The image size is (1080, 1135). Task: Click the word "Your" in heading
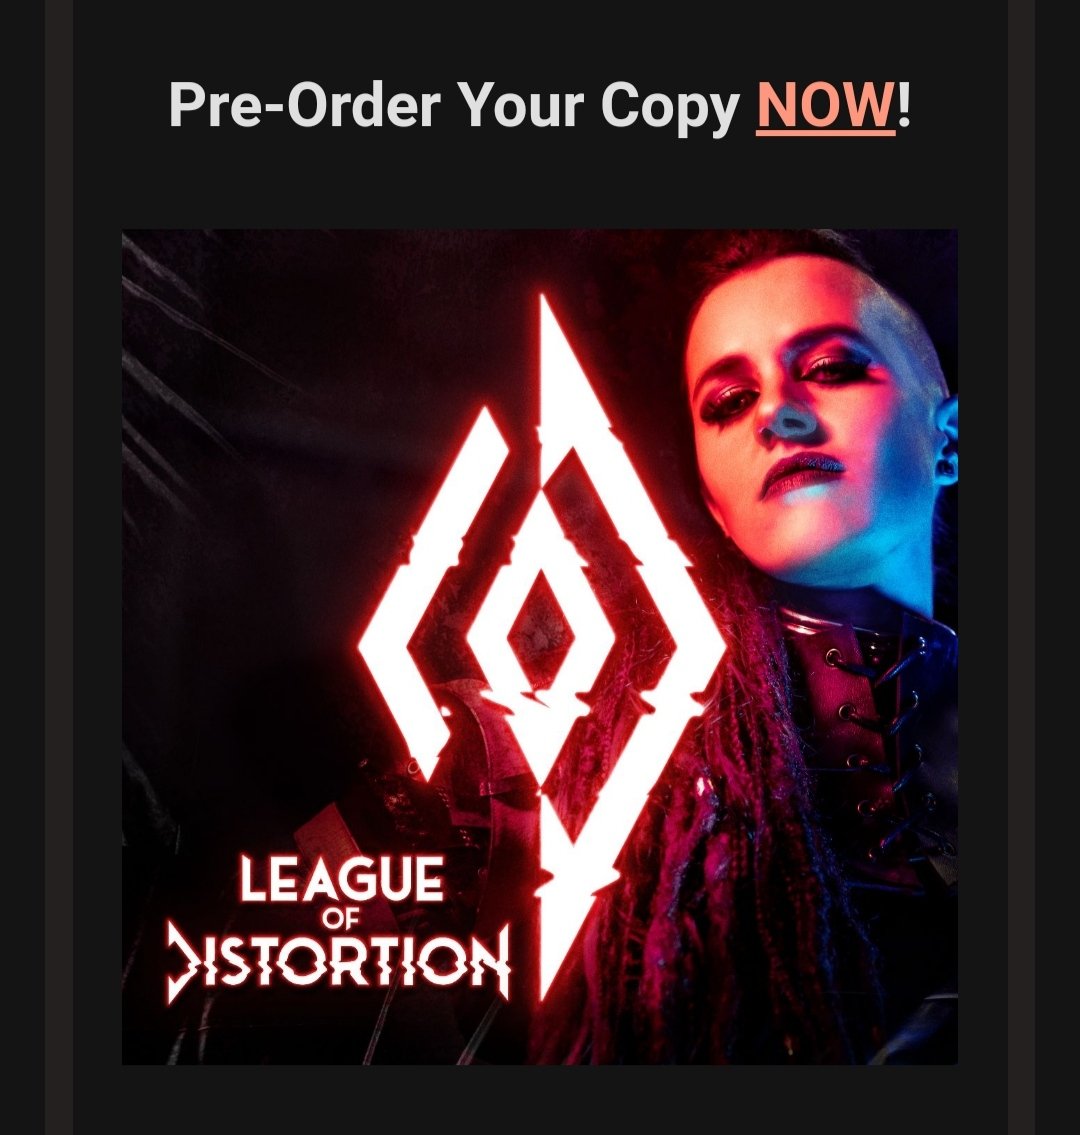coord(521,105)
